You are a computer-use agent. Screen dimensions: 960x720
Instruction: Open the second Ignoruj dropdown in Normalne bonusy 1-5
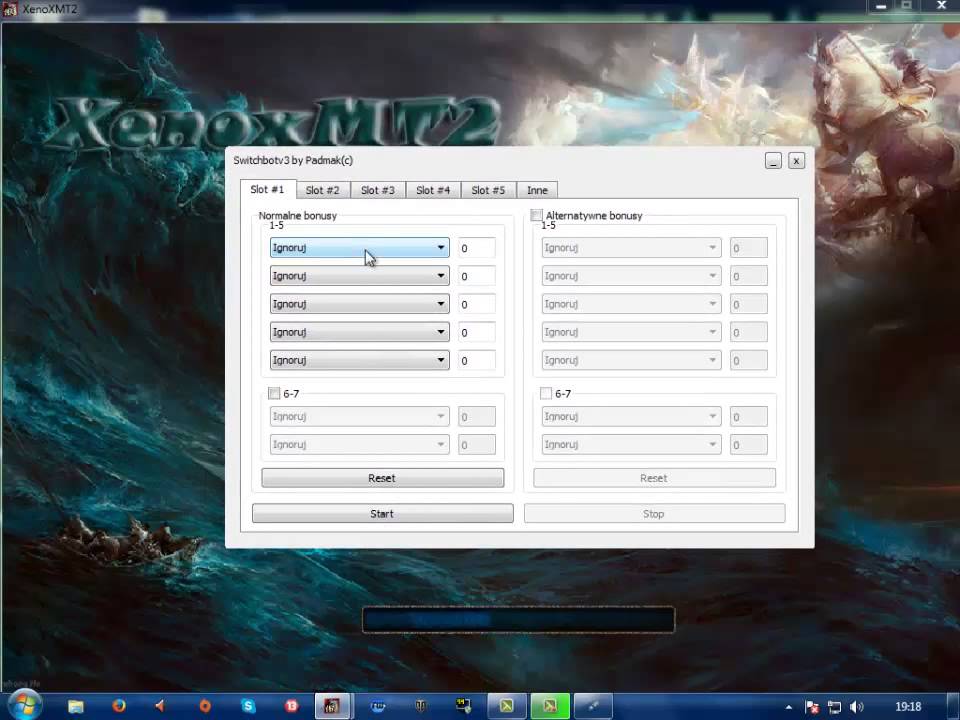click(359, 276)
